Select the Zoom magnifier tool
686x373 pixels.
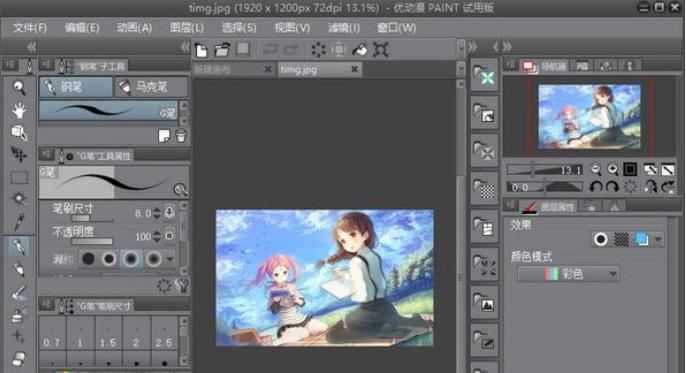coord(19,87)
